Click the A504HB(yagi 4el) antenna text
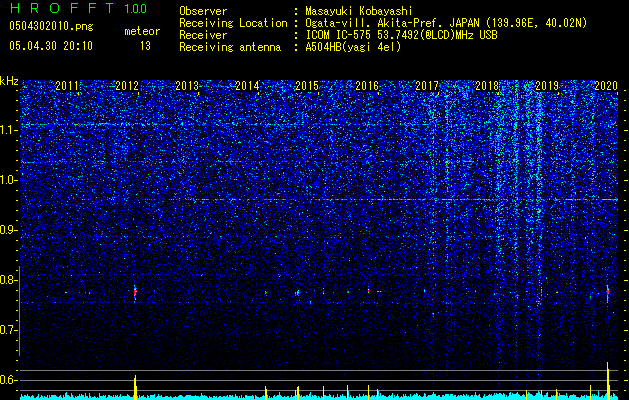 pyautogui.click(x=353, y=47)
